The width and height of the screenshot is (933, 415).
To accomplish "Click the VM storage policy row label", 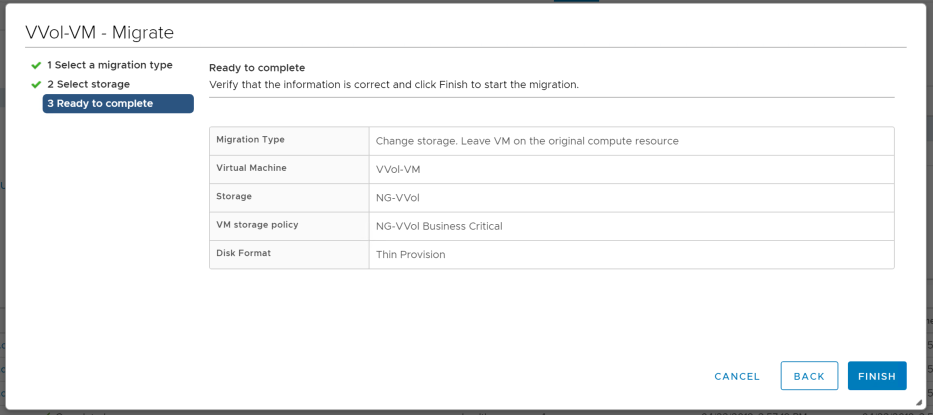I will click(x=257, y=225).
